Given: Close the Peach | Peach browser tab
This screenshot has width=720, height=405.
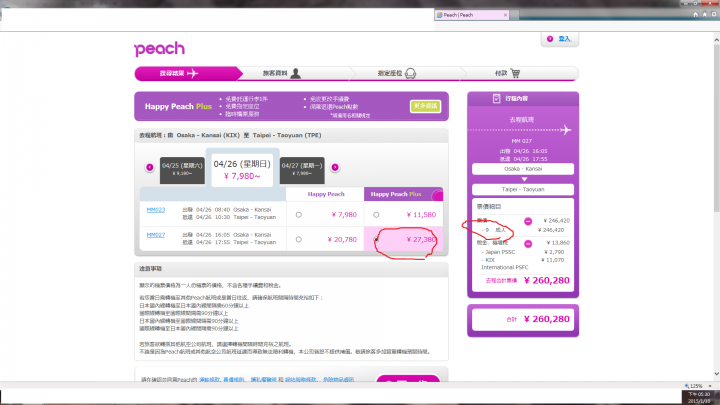Looking at the screenshot, I should pyautogui.click(x=505, y=15).
